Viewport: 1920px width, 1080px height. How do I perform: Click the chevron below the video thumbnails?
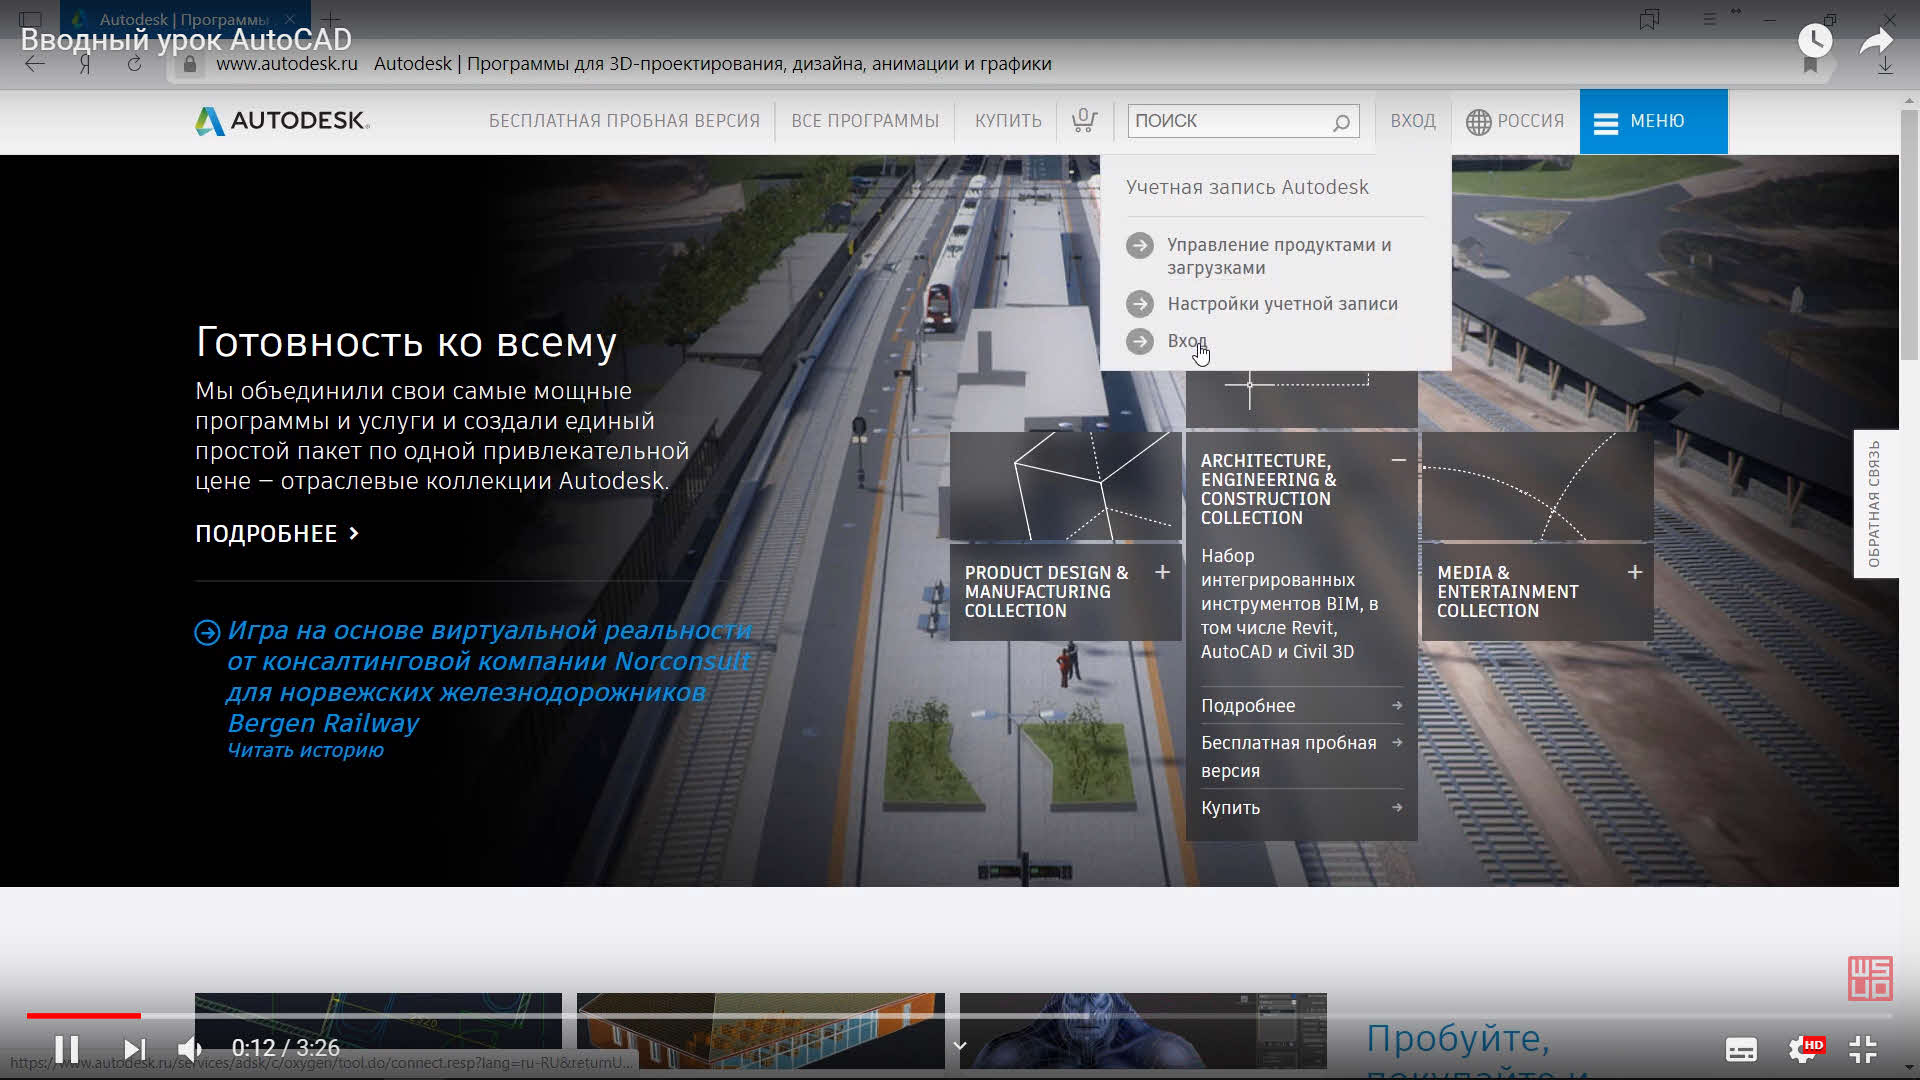pyautogui.click(x=960, y=1046)
